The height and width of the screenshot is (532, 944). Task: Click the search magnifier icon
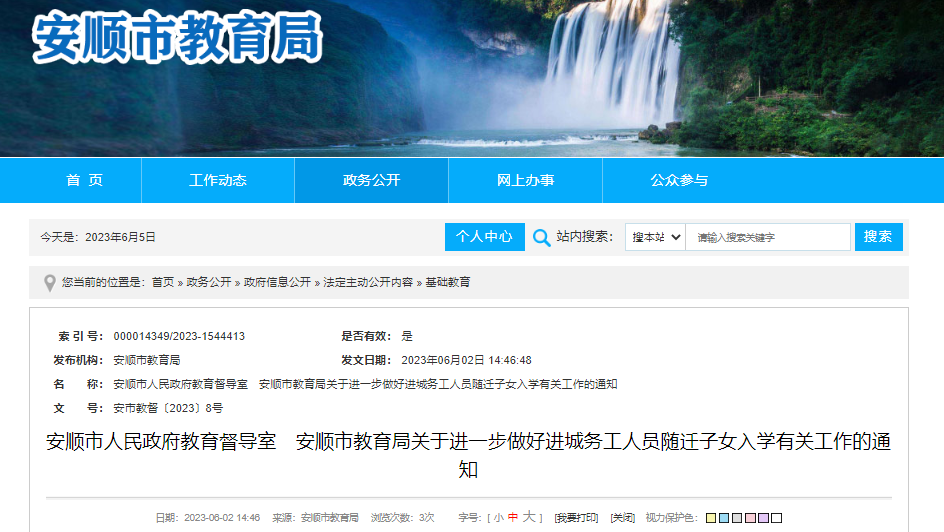click(541, 238)
